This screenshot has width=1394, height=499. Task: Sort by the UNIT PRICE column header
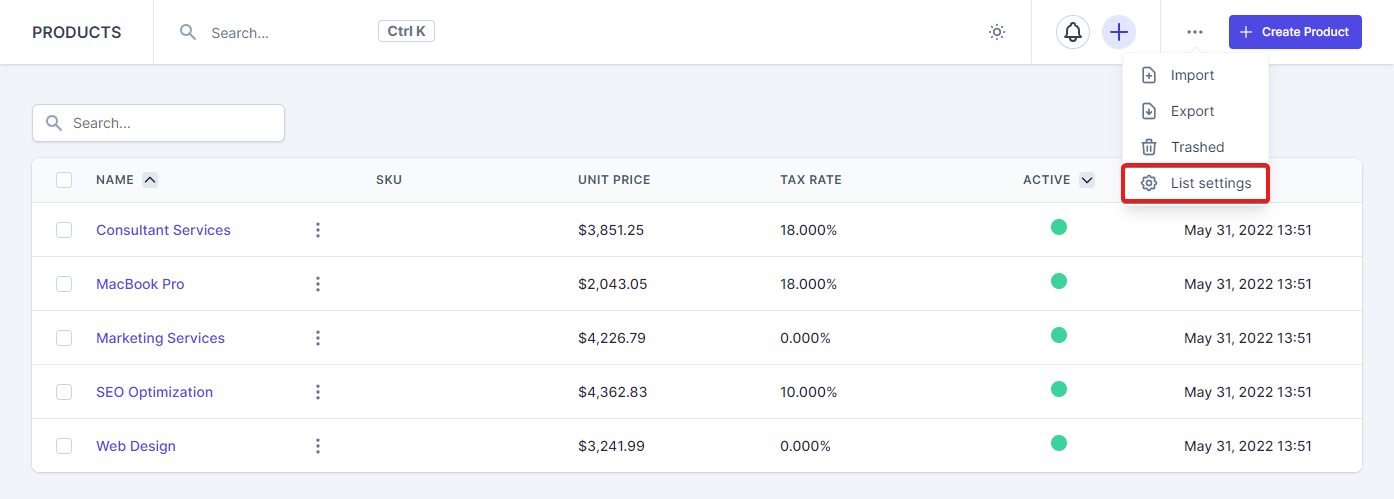coord(614,180)
